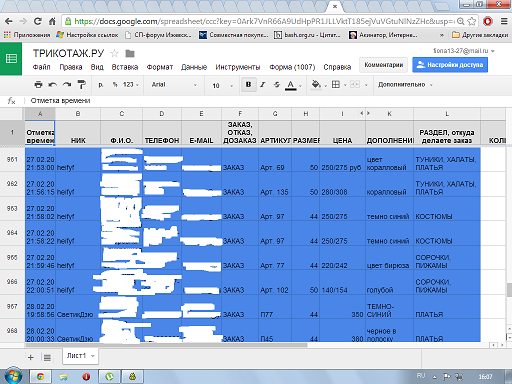Click the print icon in toolbar
512x384 pixels.
(39, 85)
